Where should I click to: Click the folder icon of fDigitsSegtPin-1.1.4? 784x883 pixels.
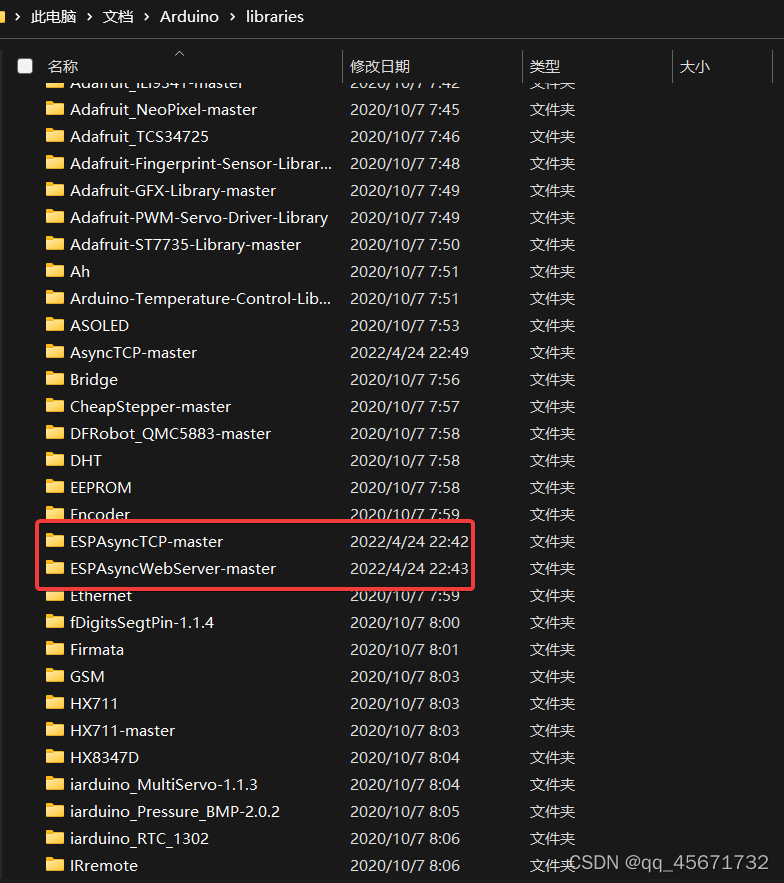[55, 622]
